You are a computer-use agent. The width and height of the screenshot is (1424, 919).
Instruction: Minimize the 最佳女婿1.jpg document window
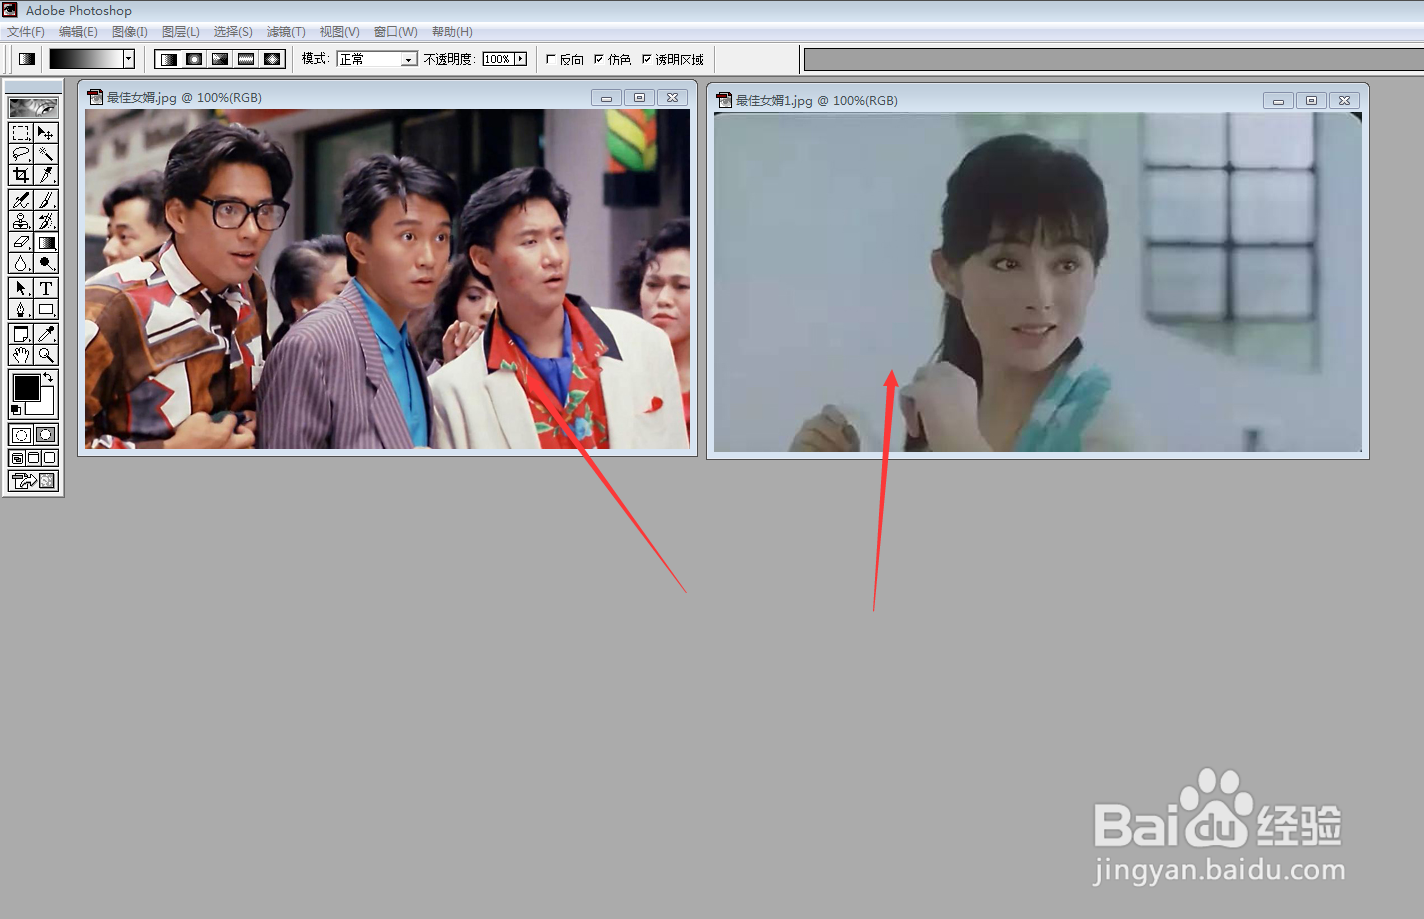point(1278,100)
